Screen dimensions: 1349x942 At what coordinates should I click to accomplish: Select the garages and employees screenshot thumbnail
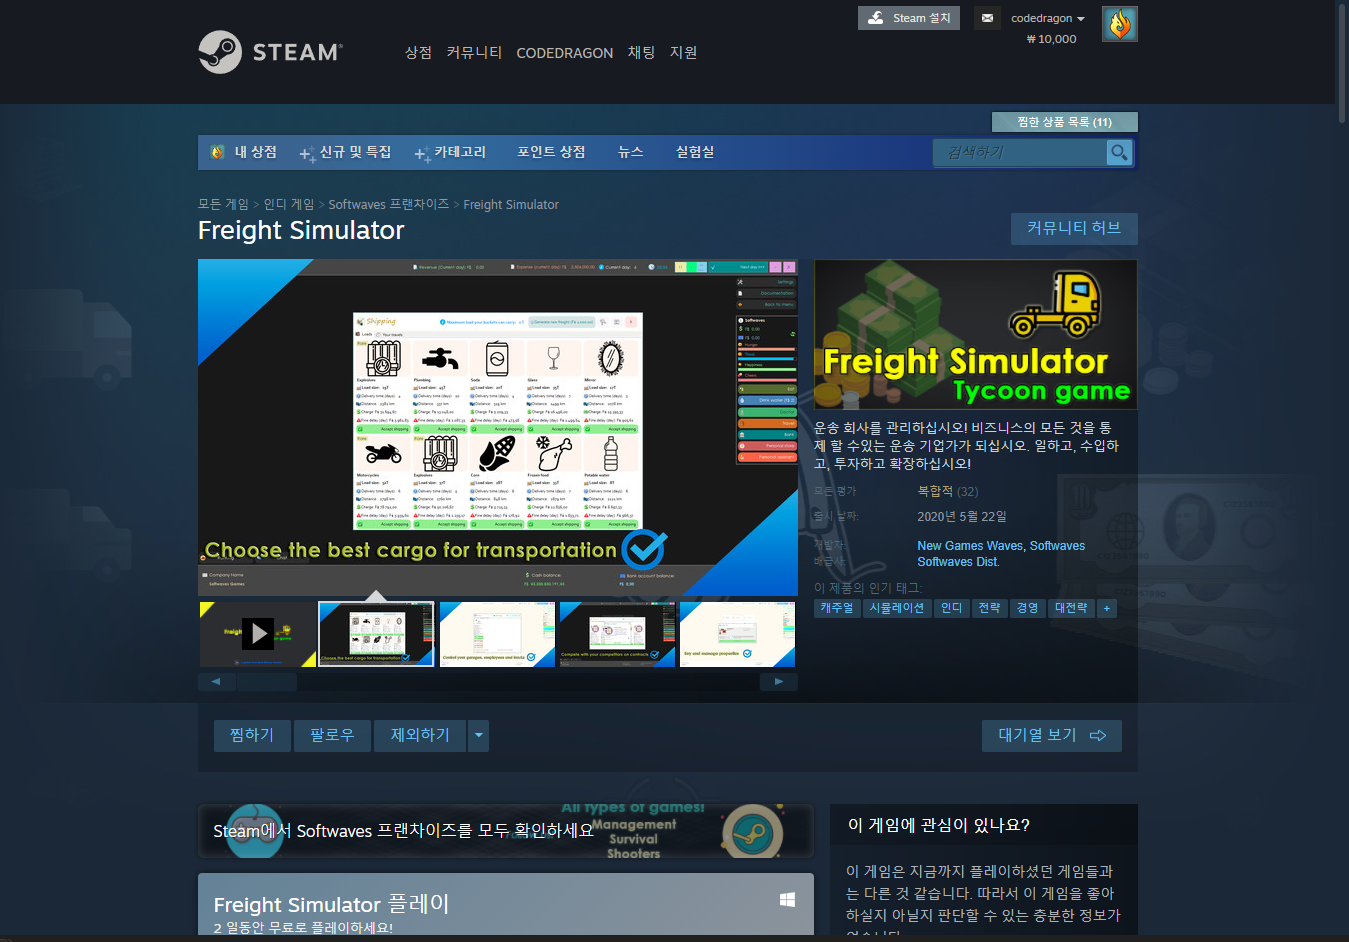point(497,633)
